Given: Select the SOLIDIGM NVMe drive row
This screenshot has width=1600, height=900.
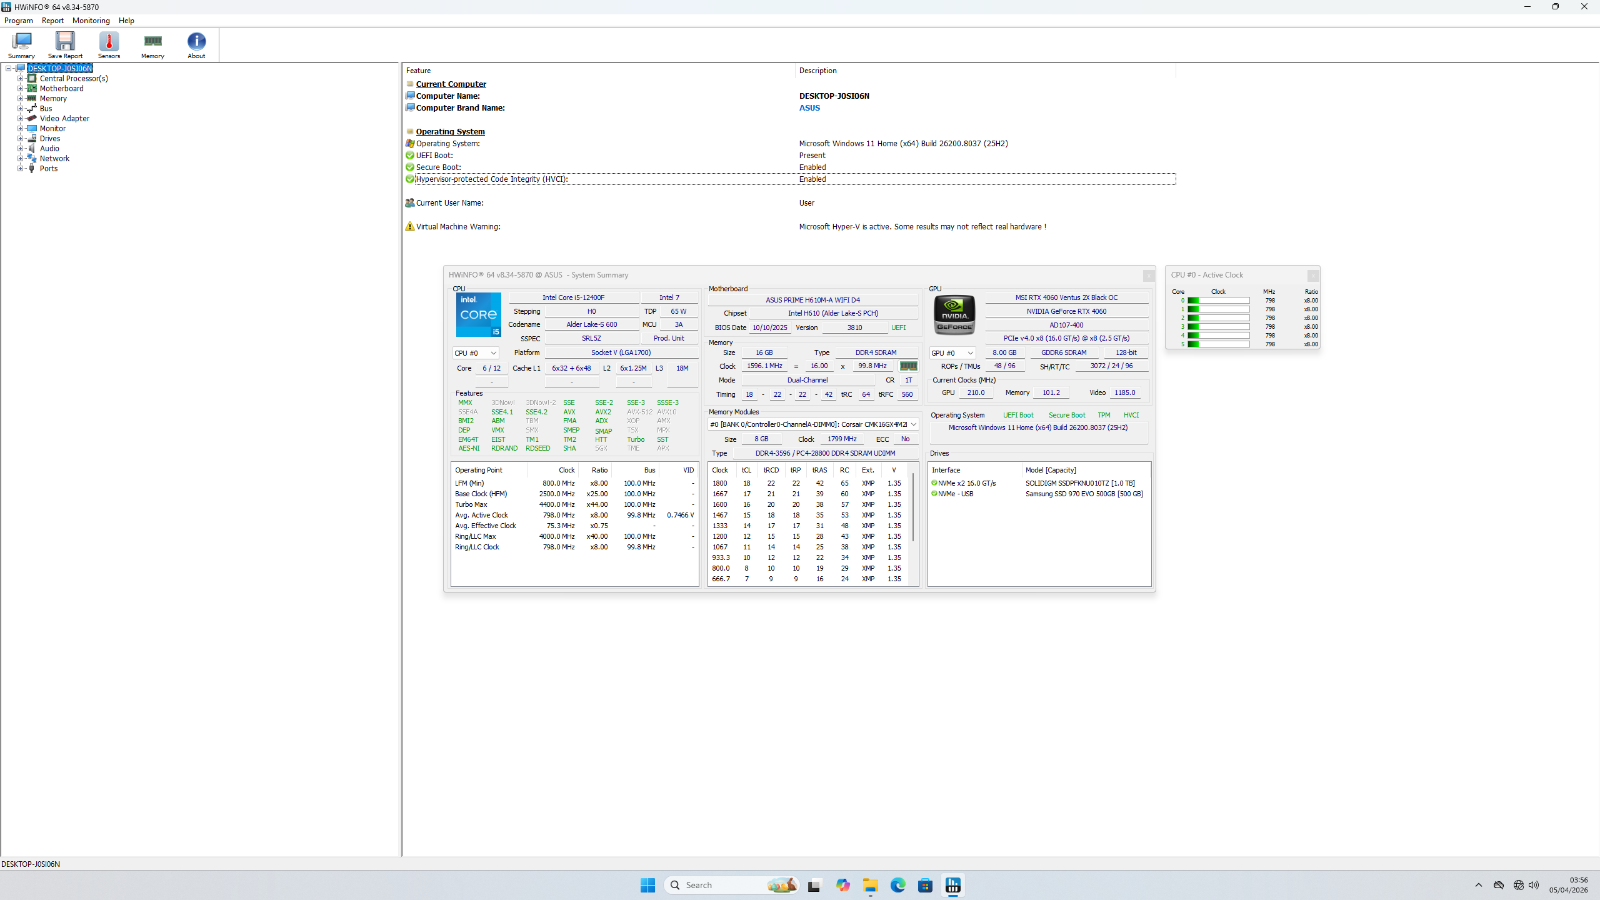Looking at the screenshot, I should [x=1039, y=483].
